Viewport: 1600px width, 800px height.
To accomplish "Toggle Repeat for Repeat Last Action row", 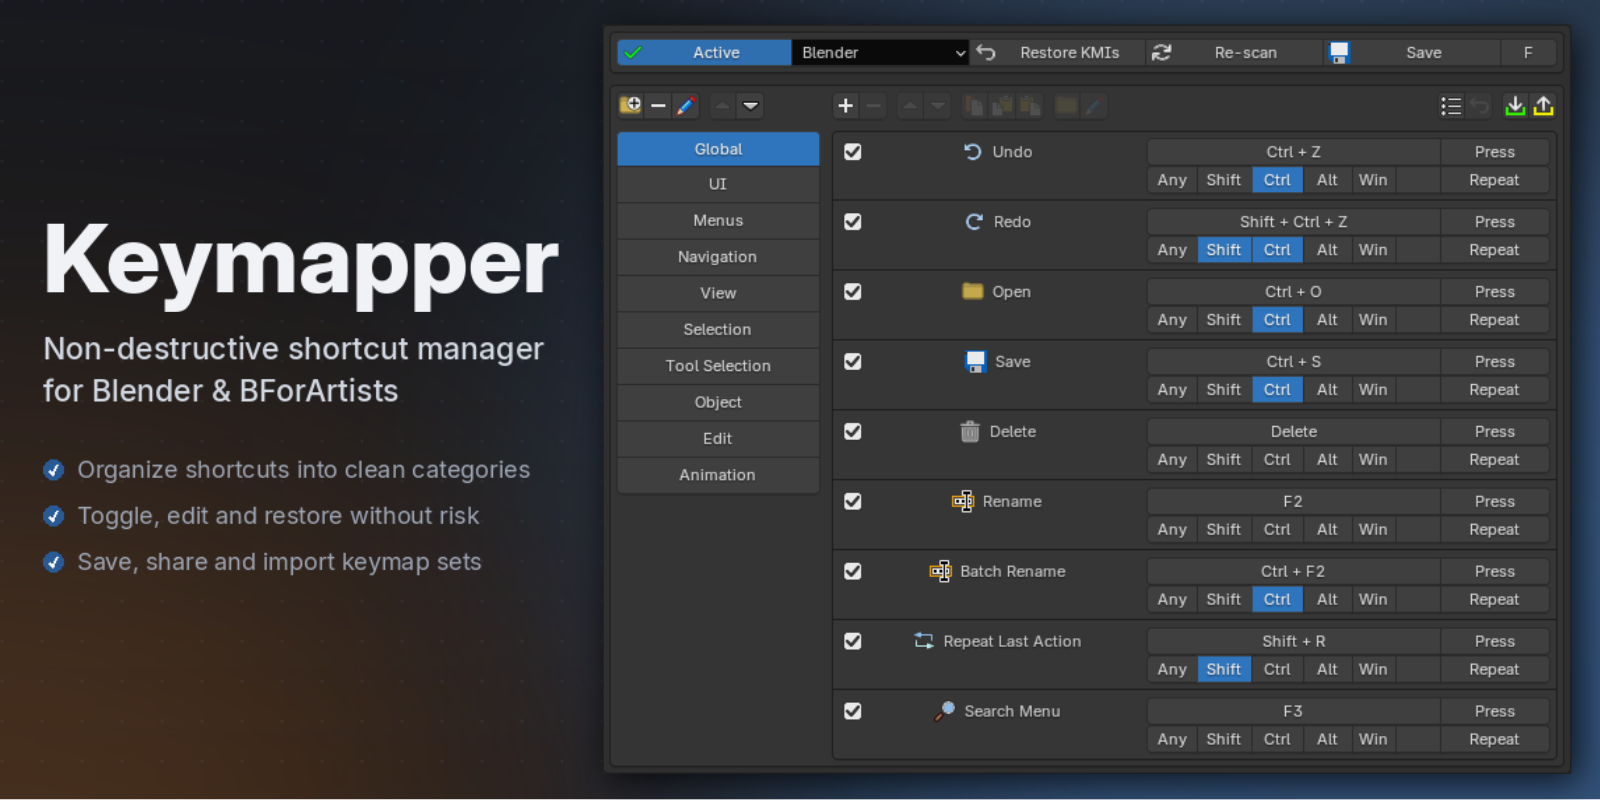I will 1495,670.
